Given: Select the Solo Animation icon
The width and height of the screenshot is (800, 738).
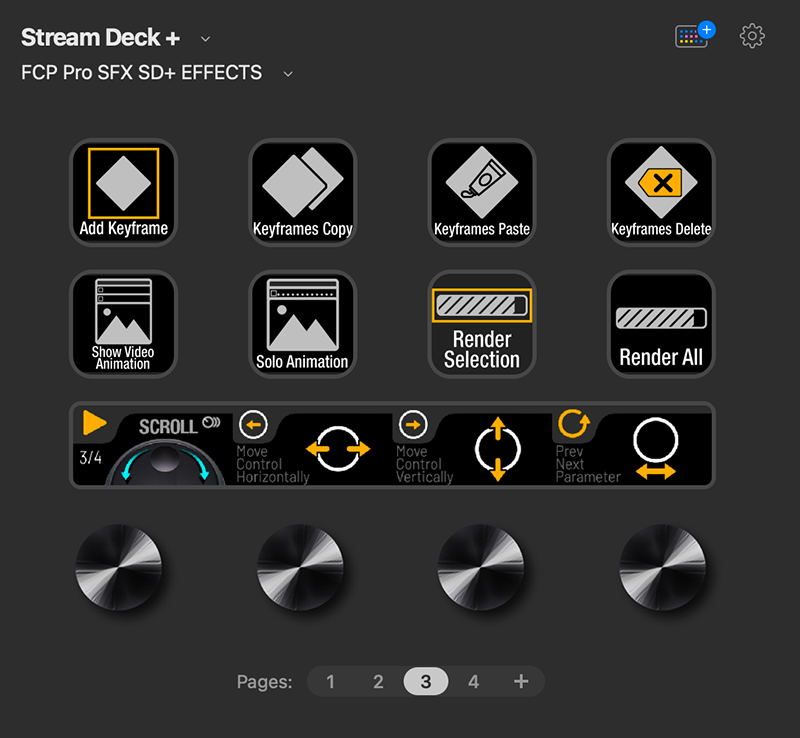Looking at the screenshot, I should [302, 323].
